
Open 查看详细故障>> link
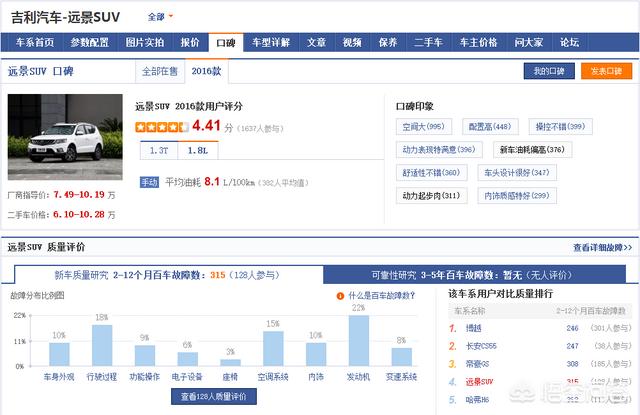[x=603, y=247]
